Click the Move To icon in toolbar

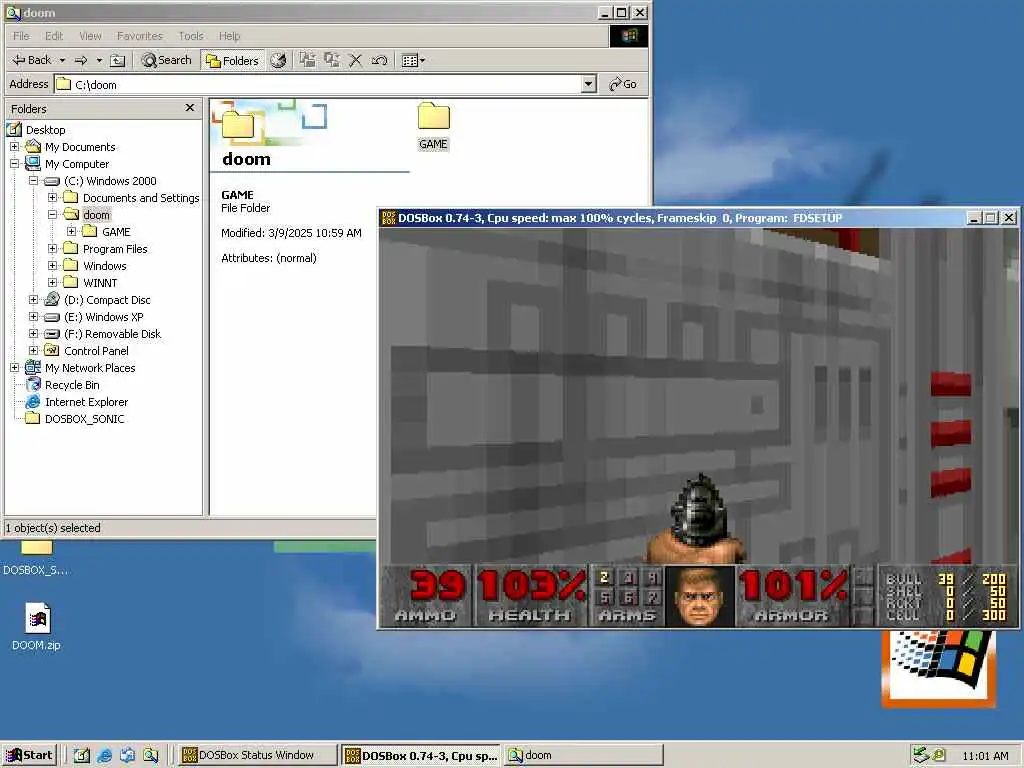point(307,60)
